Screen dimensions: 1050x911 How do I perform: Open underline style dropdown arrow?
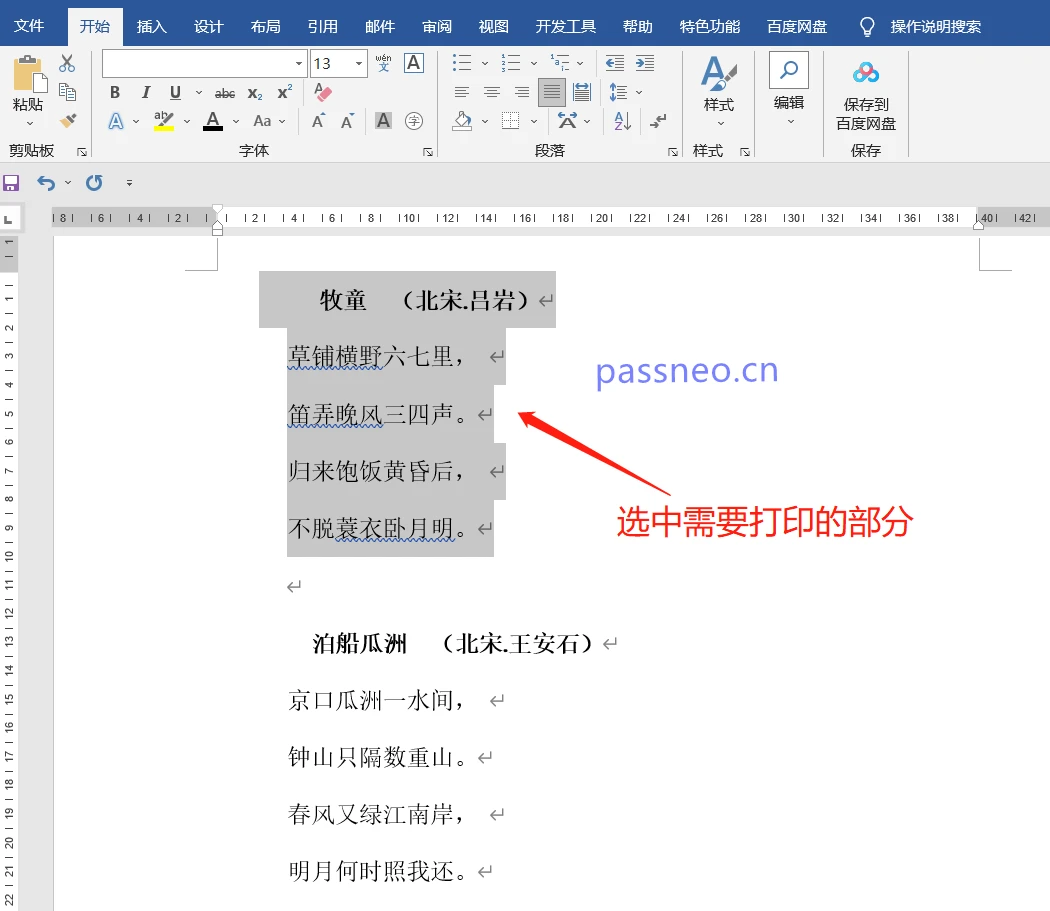click(199, 92)
